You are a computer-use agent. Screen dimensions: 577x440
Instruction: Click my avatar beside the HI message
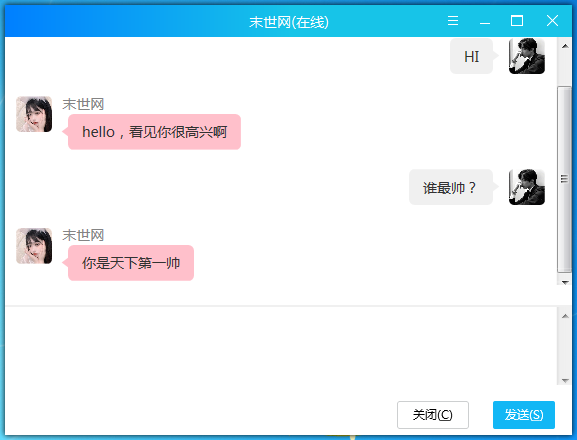(527, 56)
